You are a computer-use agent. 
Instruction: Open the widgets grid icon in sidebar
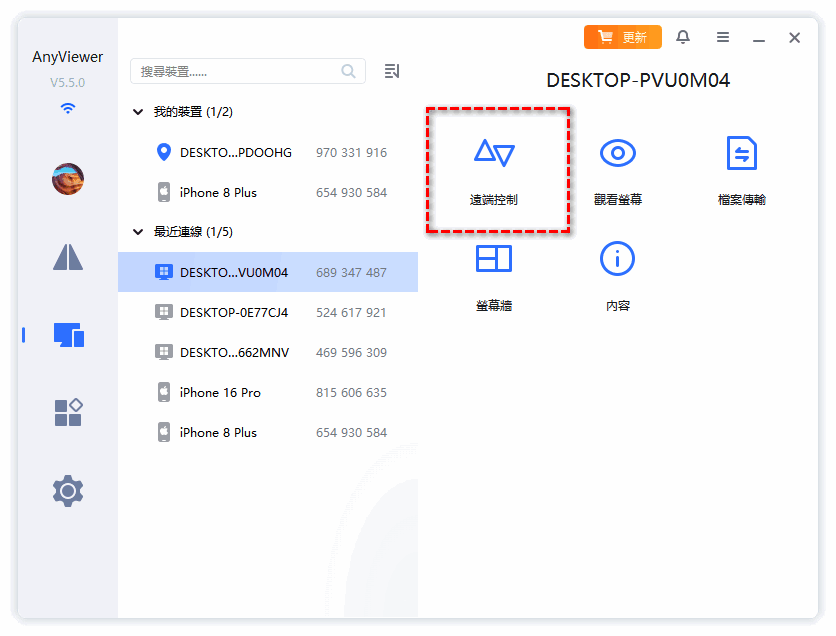pos(68,412)
